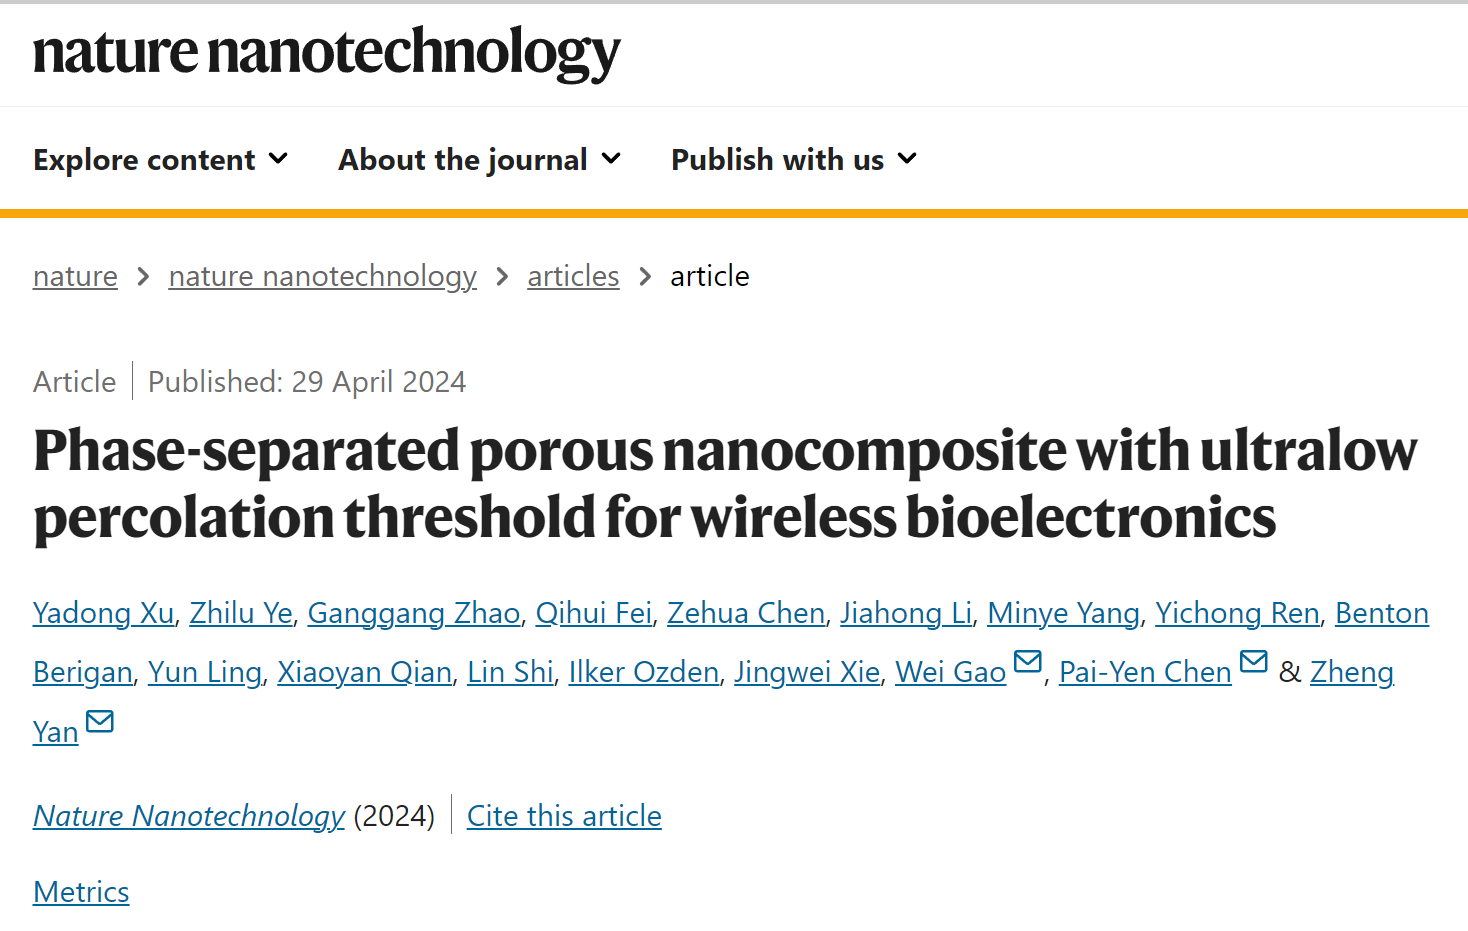Image resolution: width=1468 pixels, height=931 pixels.
Task: Open author Minye Yang's info
Action: pos(1063,613)
